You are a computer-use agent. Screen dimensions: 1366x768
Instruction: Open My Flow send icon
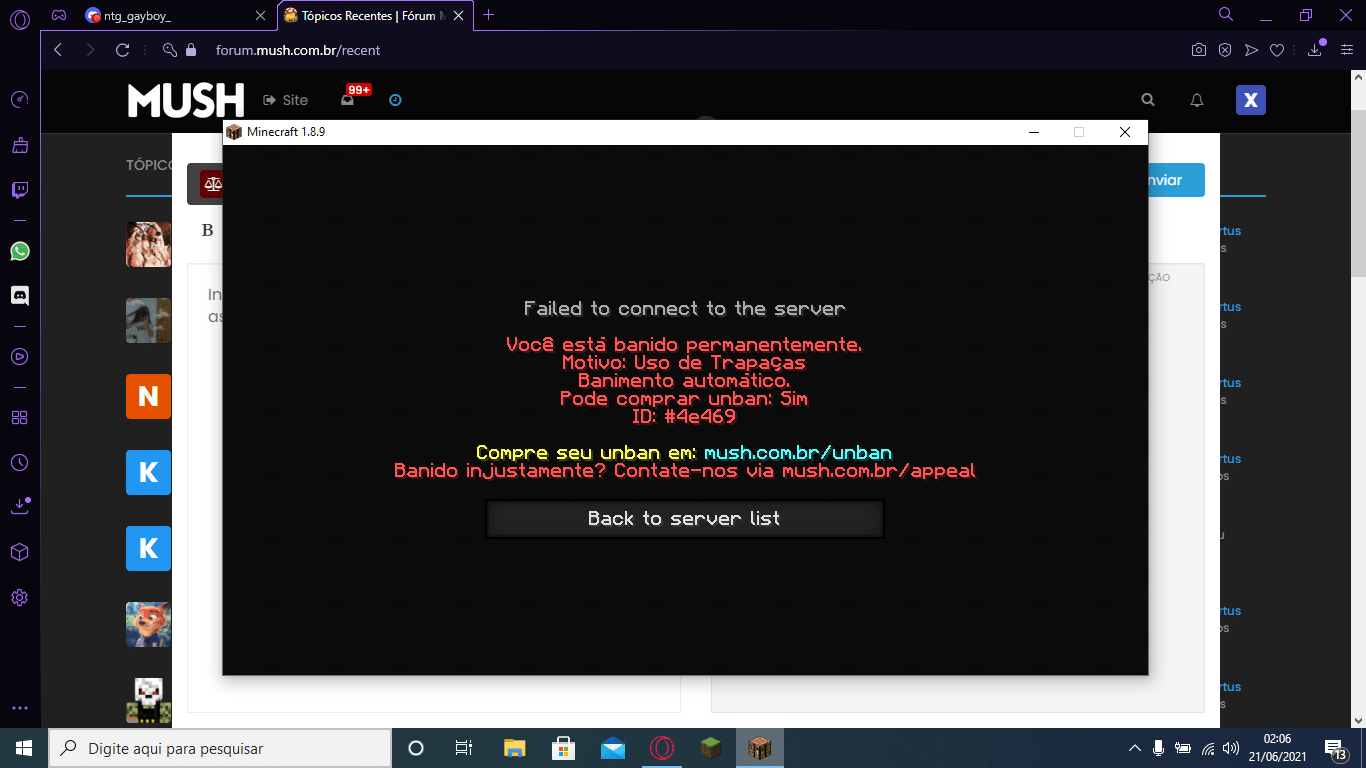[1251, 50]
